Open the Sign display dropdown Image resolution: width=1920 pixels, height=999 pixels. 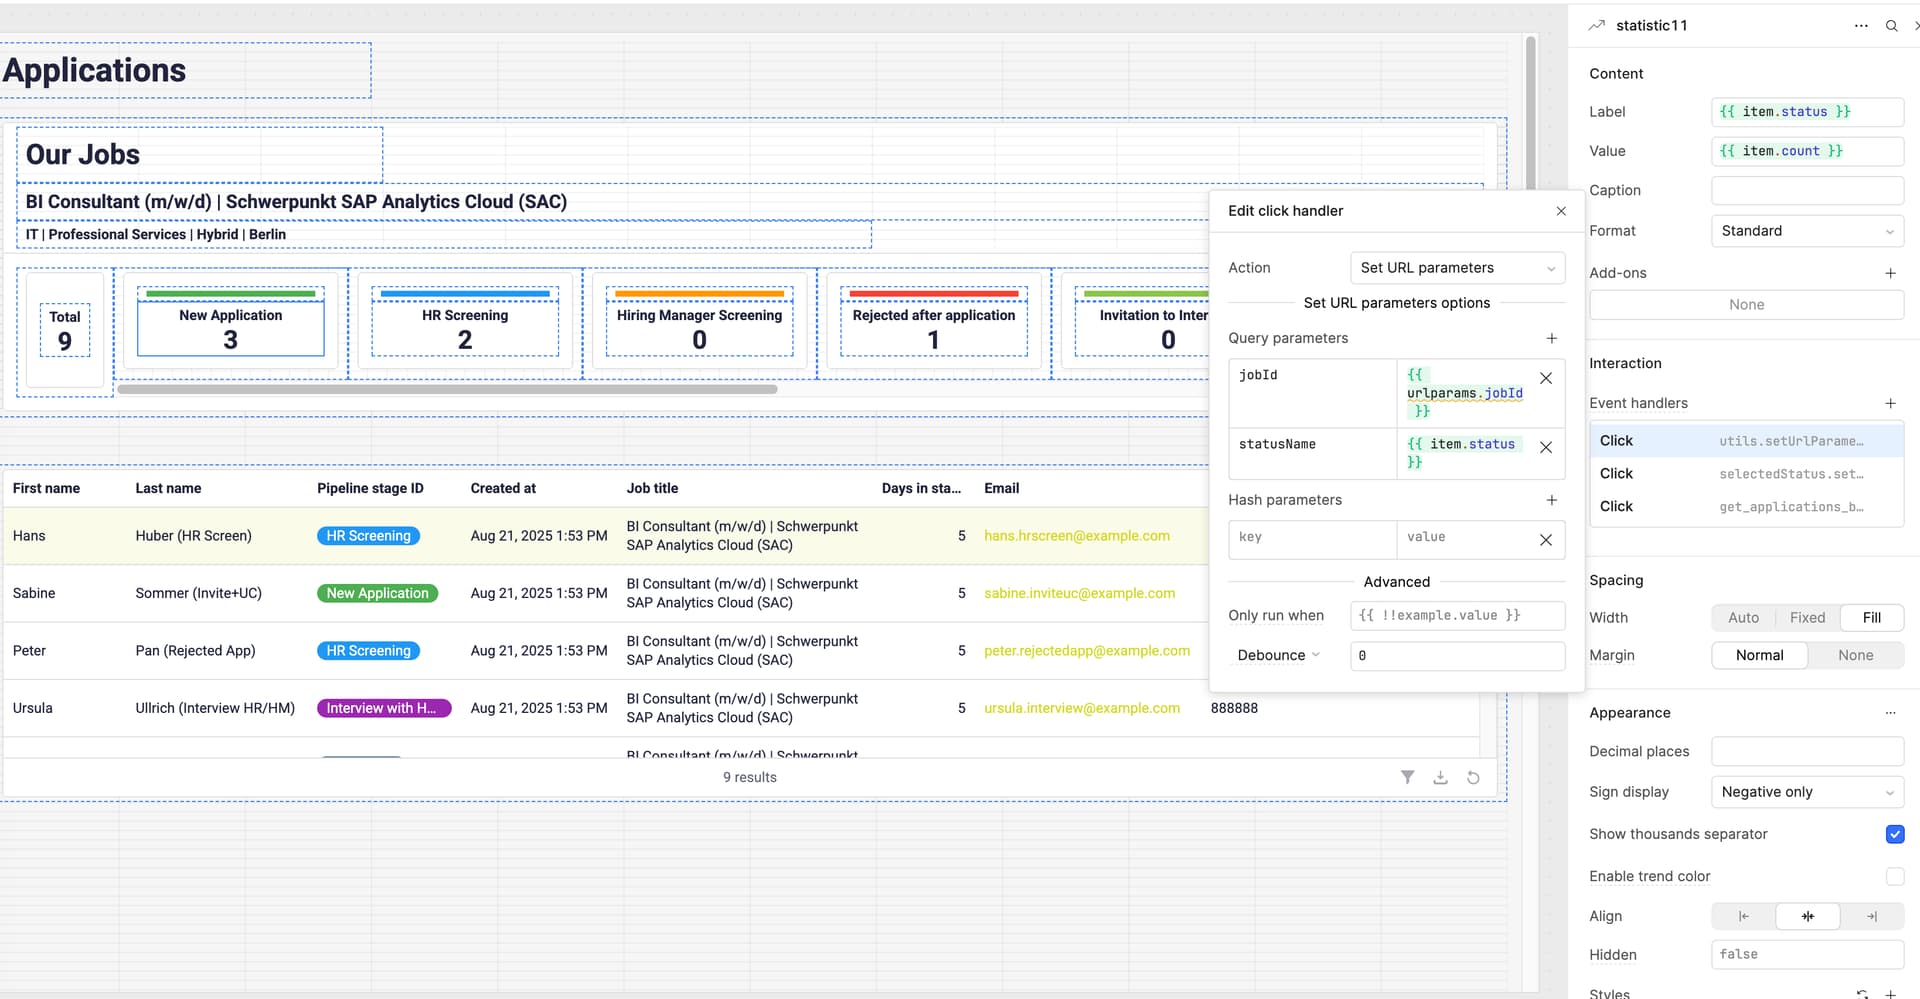(1806, 792)
